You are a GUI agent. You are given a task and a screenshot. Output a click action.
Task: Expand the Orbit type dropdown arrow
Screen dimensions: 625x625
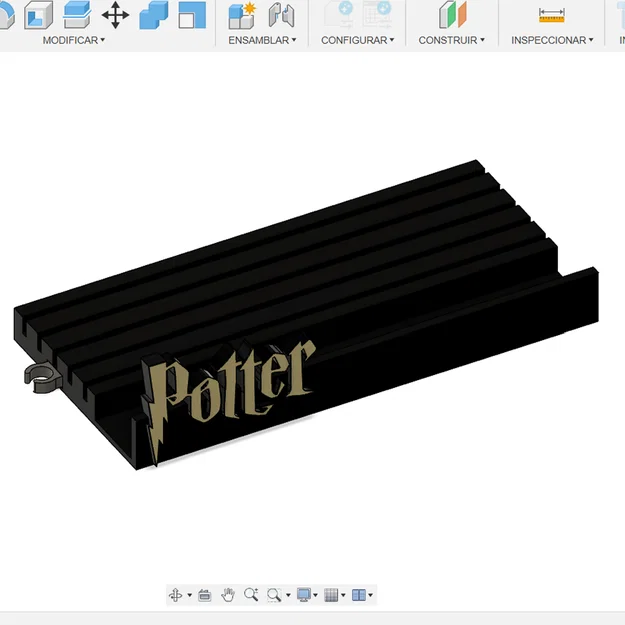tap(189, 596)
